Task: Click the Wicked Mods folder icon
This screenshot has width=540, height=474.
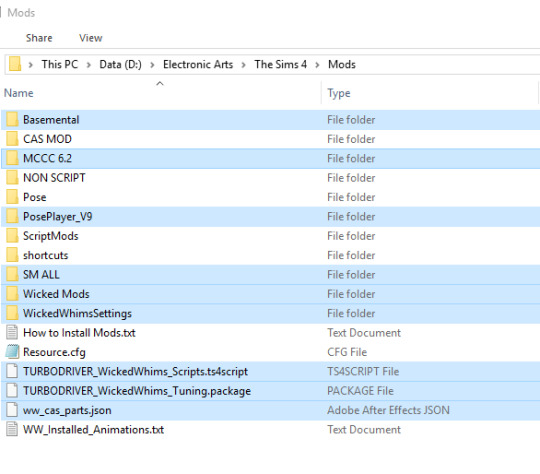Action: [12, 294]
